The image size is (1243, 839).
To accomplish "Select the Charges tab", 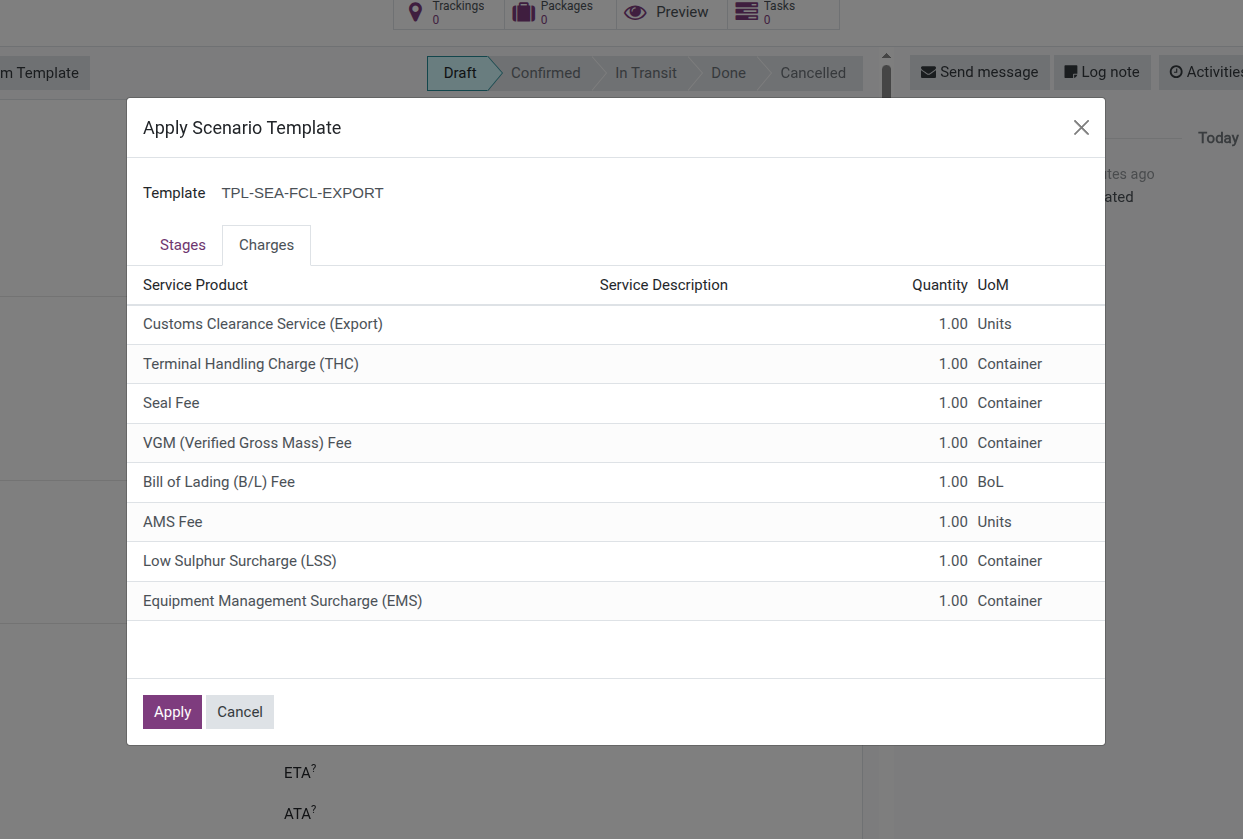I will pyautogui.click(x=266, y=245).
